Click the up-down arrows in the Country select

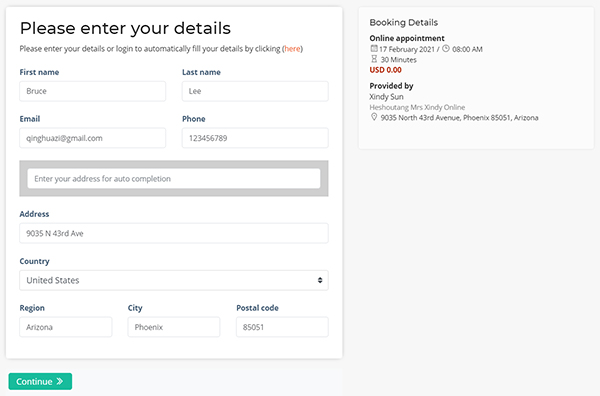pyautogui.click(x=320, y=280)
